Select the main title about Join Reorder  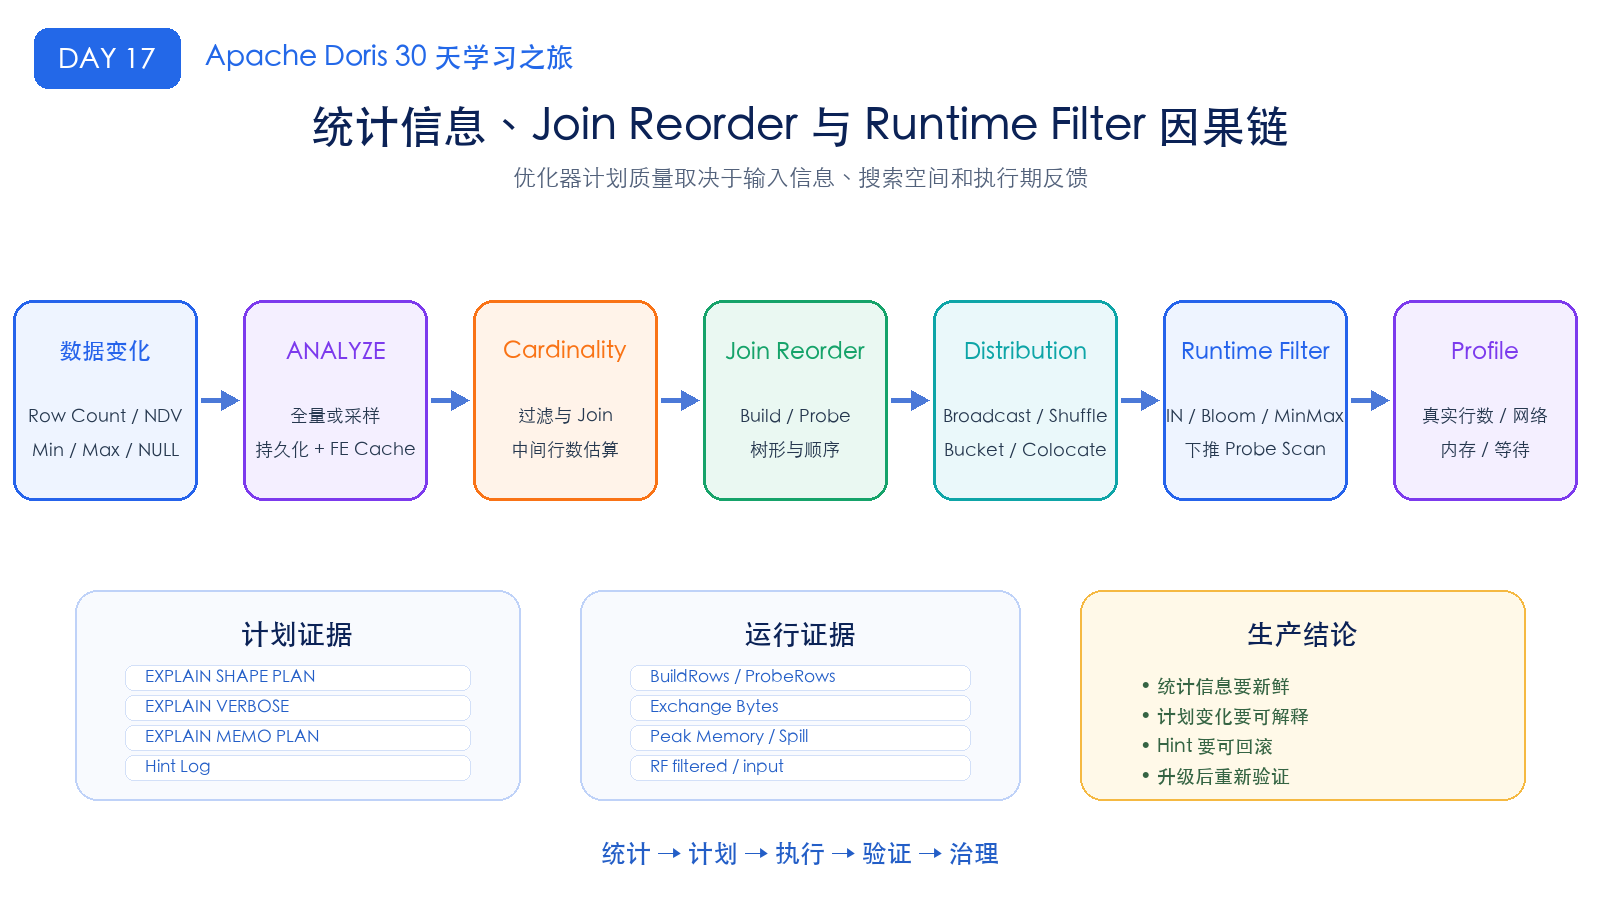800,126
